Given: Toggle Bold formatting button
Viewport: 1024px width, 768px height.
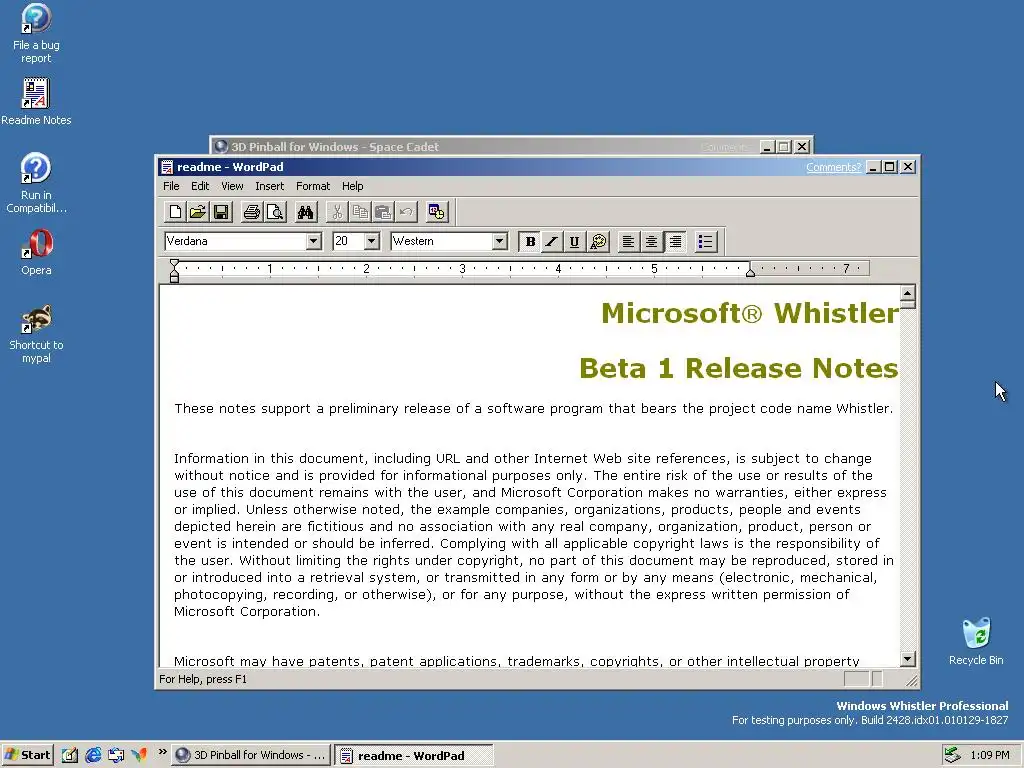Looking at the screenshot, I should pyautogui.click(x=530, y=242).
